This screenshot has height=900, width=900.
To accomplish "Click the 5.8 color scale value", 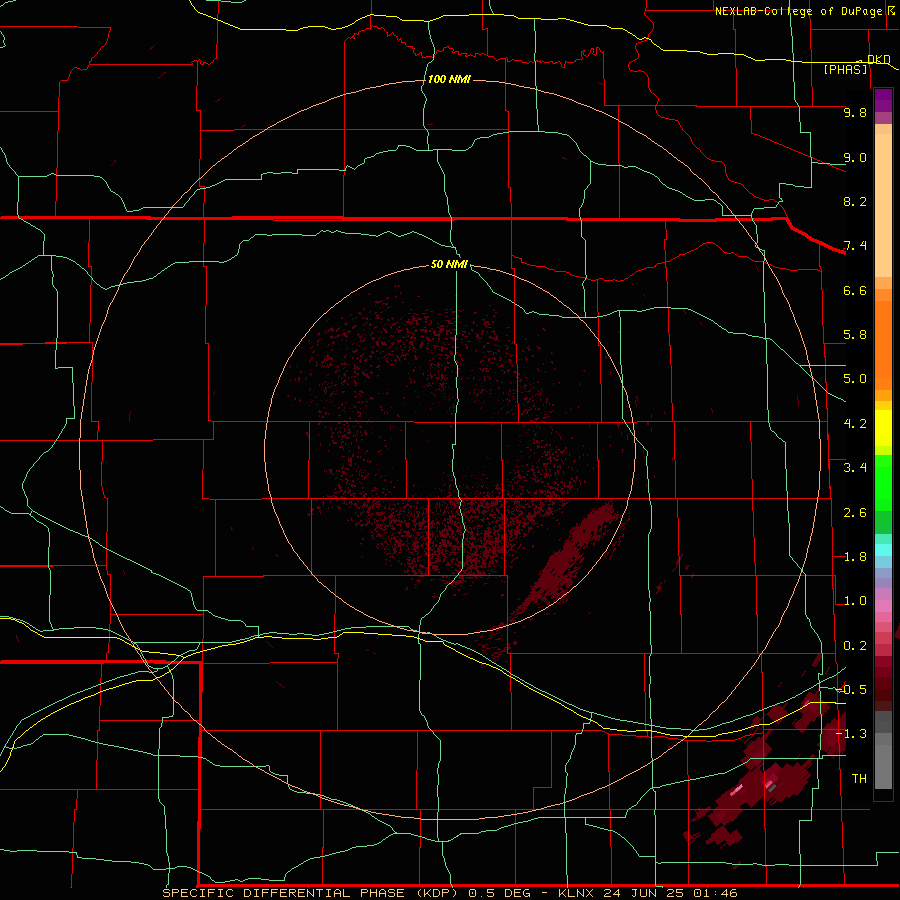I will point(855,335).
